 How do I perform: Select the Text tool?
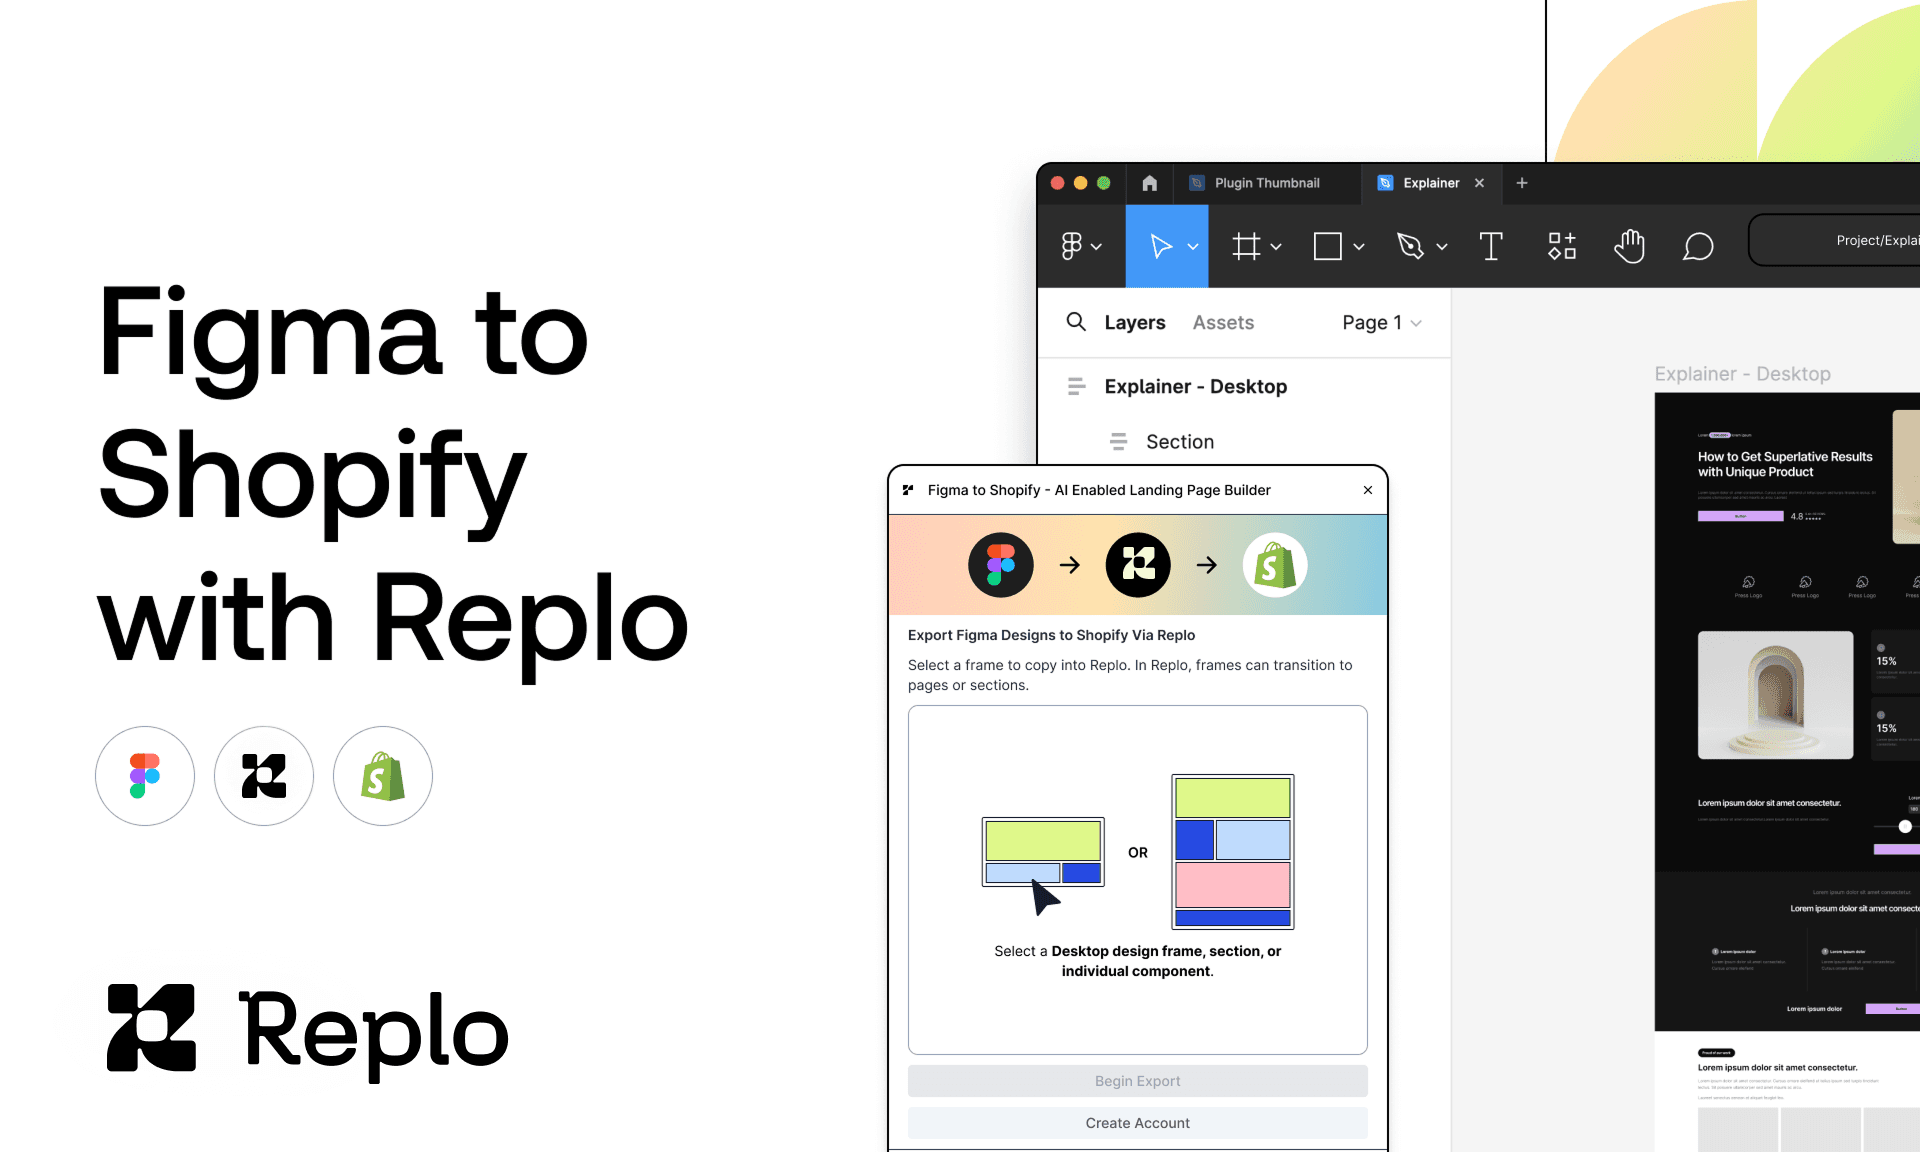(1490, 246)
